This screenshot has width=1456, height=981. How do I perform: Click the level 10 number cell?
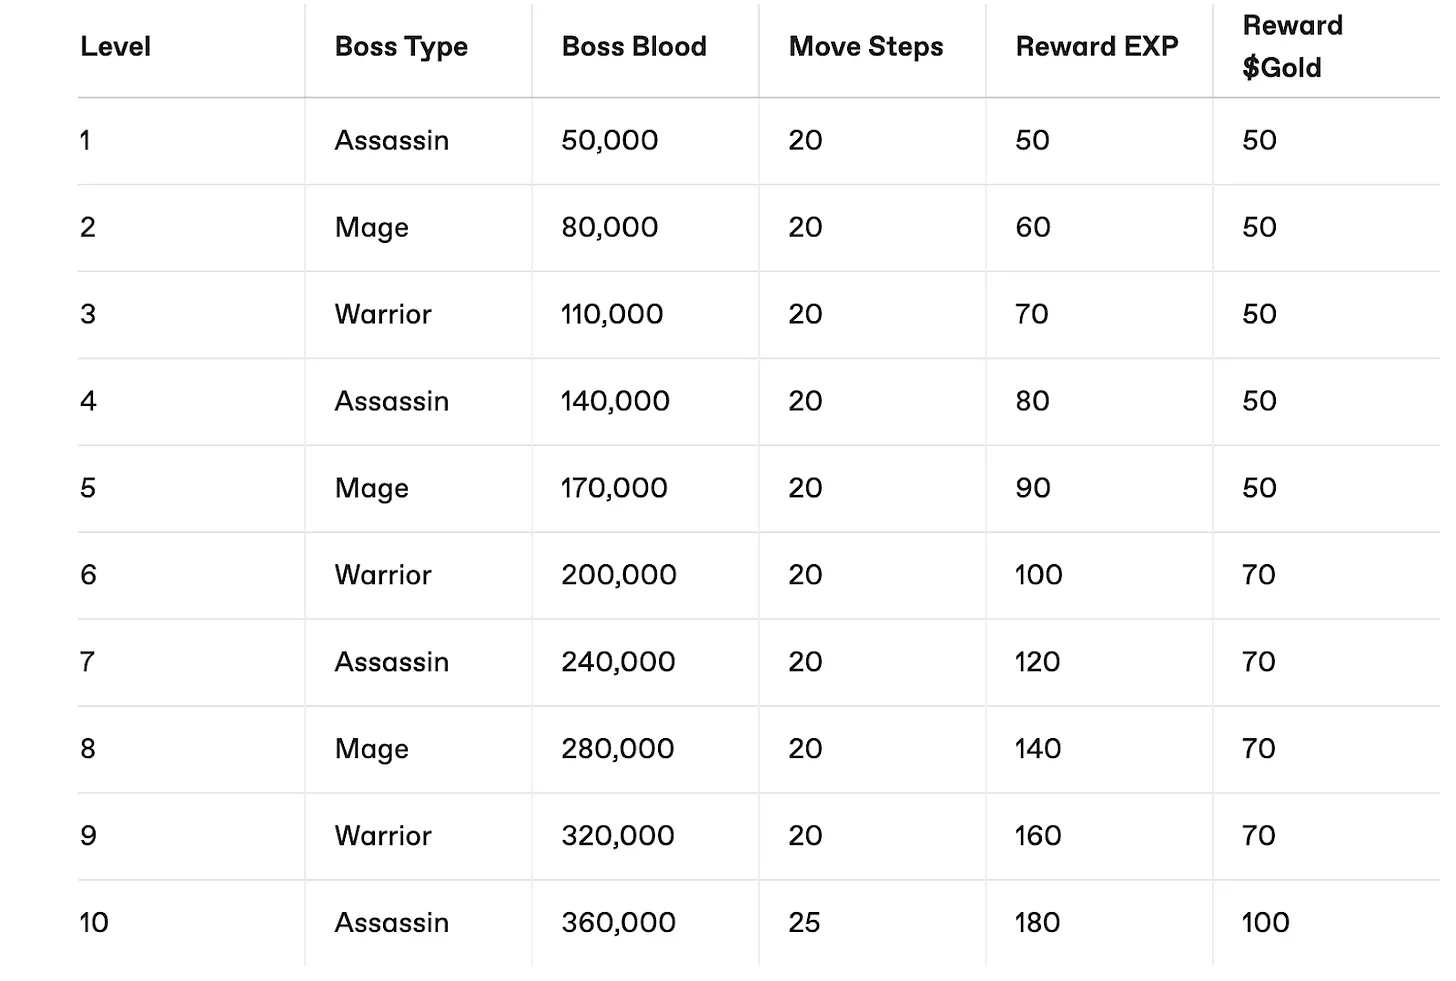[94, 923]
